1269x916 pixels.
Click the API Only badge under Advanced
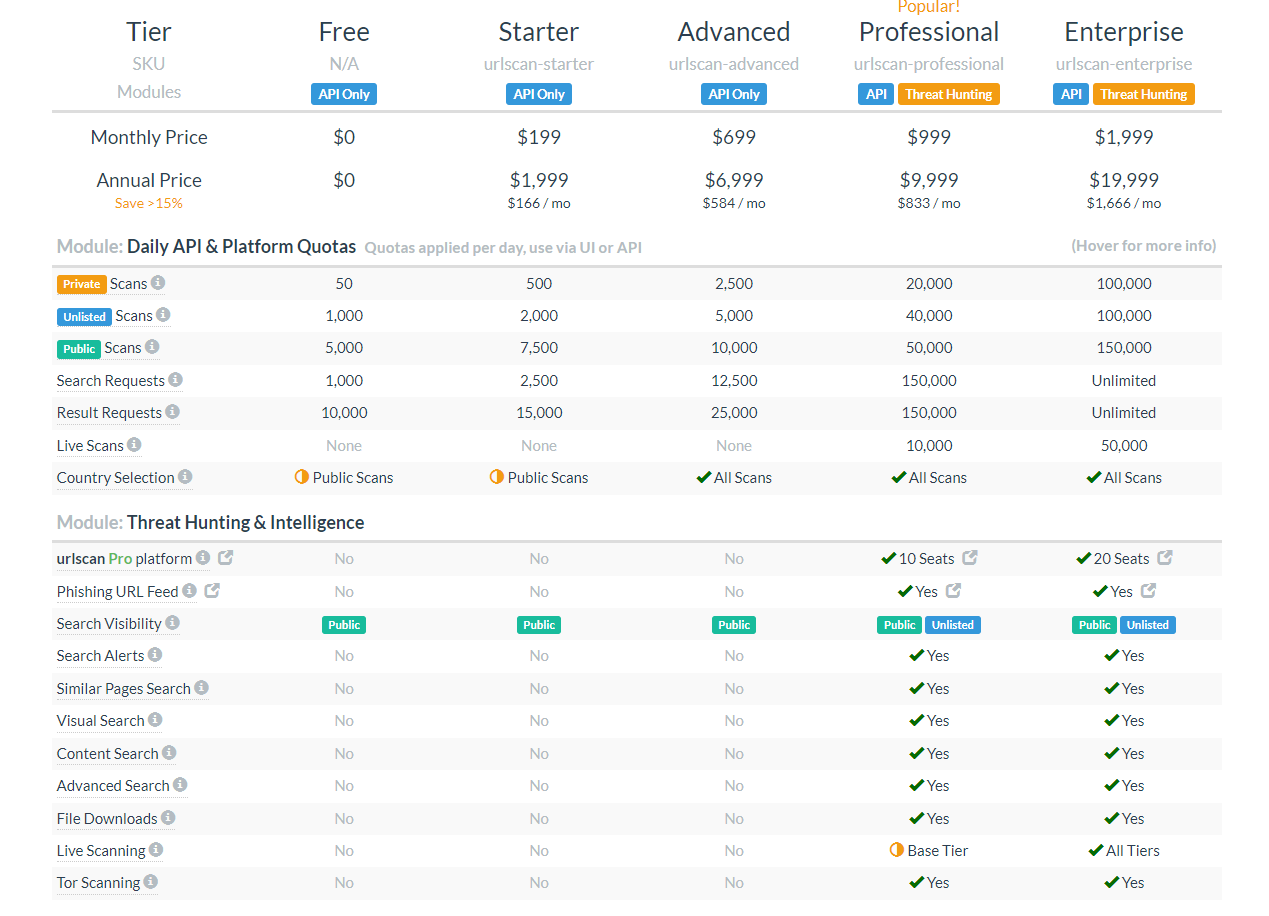(734, 94)
